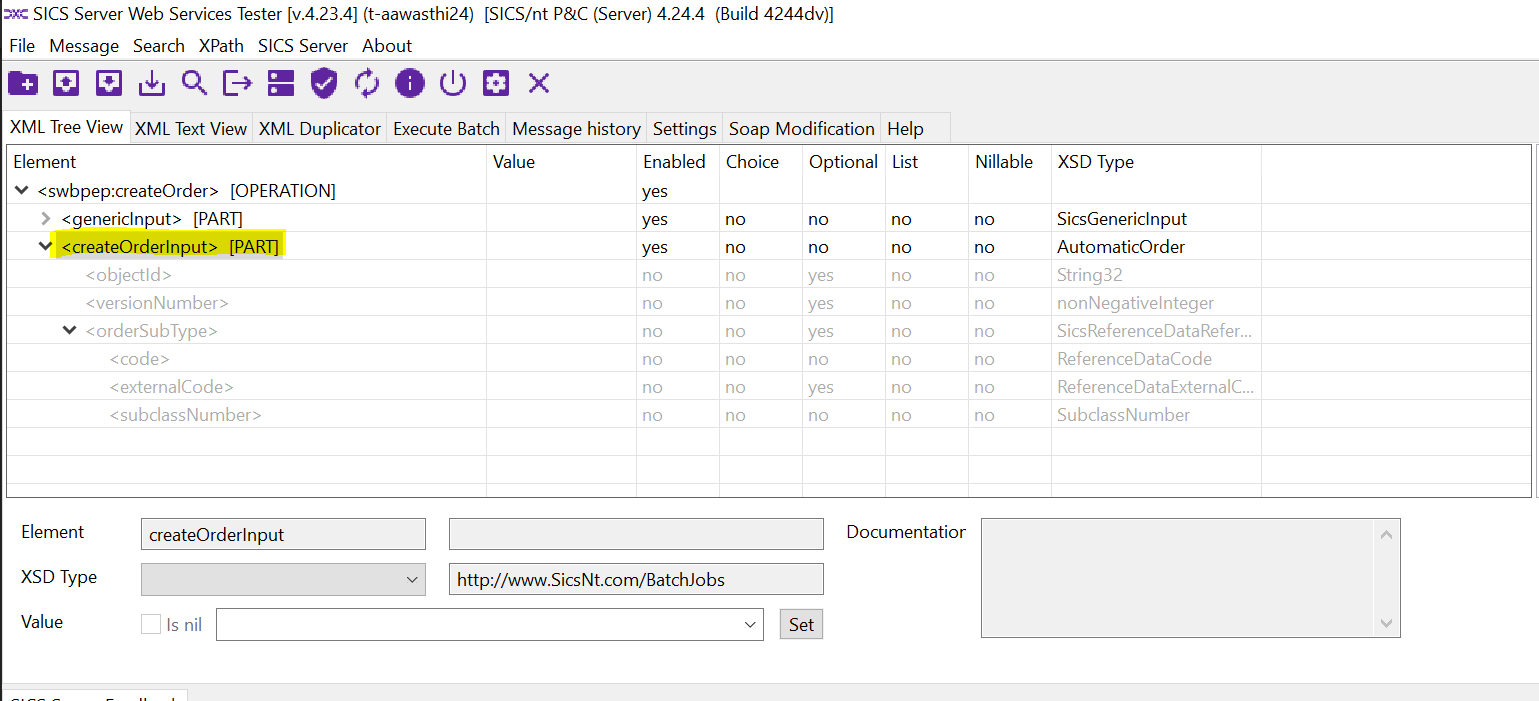Switch to the XML Text View tab
This screenshot has width=1539, height=701.
pyautogui.click(x=191, y=128)
